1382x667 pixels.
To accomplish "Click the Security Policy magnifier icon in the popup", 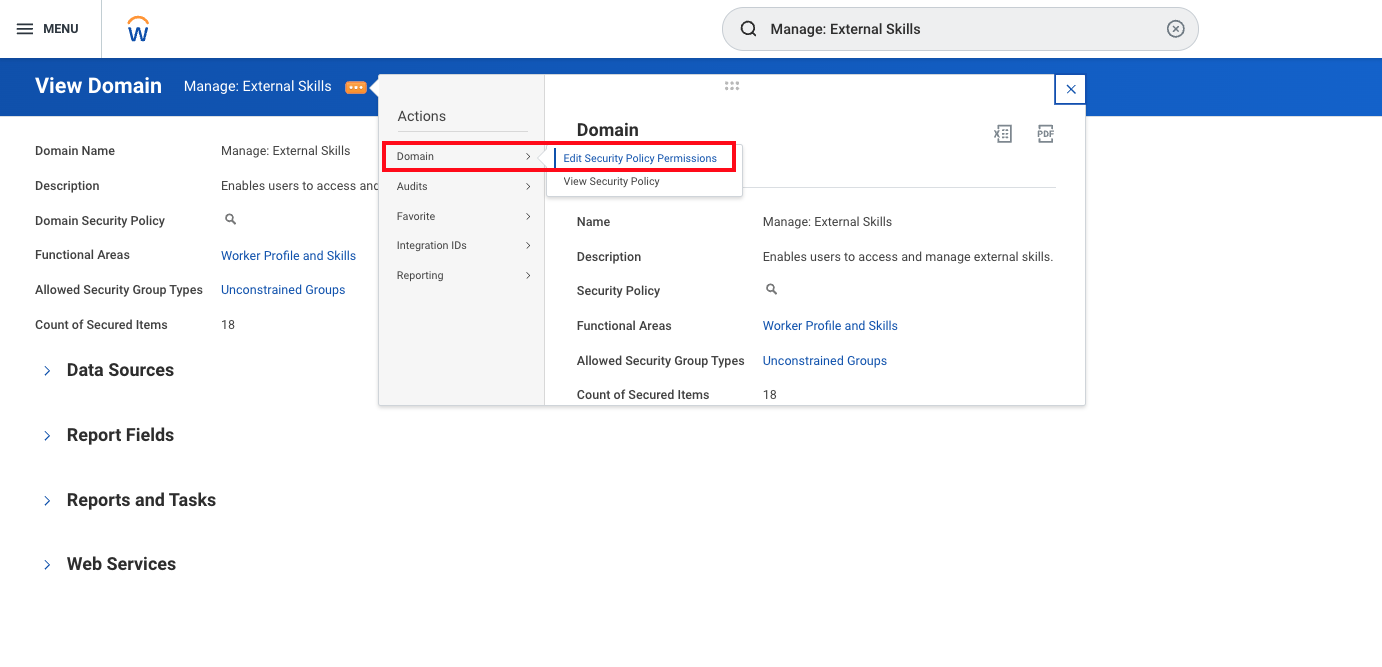I will pyautogui.click(x=771, y=289).
